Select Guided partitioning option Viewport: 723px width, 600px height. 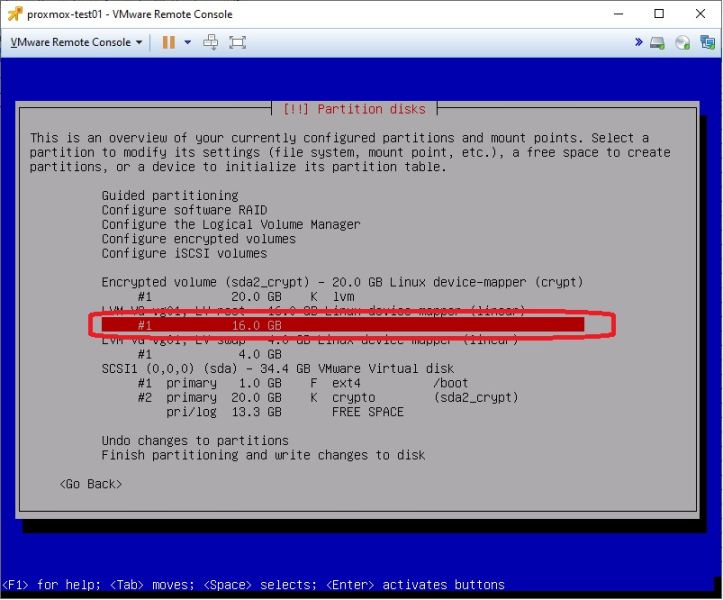tap(170, 196)
